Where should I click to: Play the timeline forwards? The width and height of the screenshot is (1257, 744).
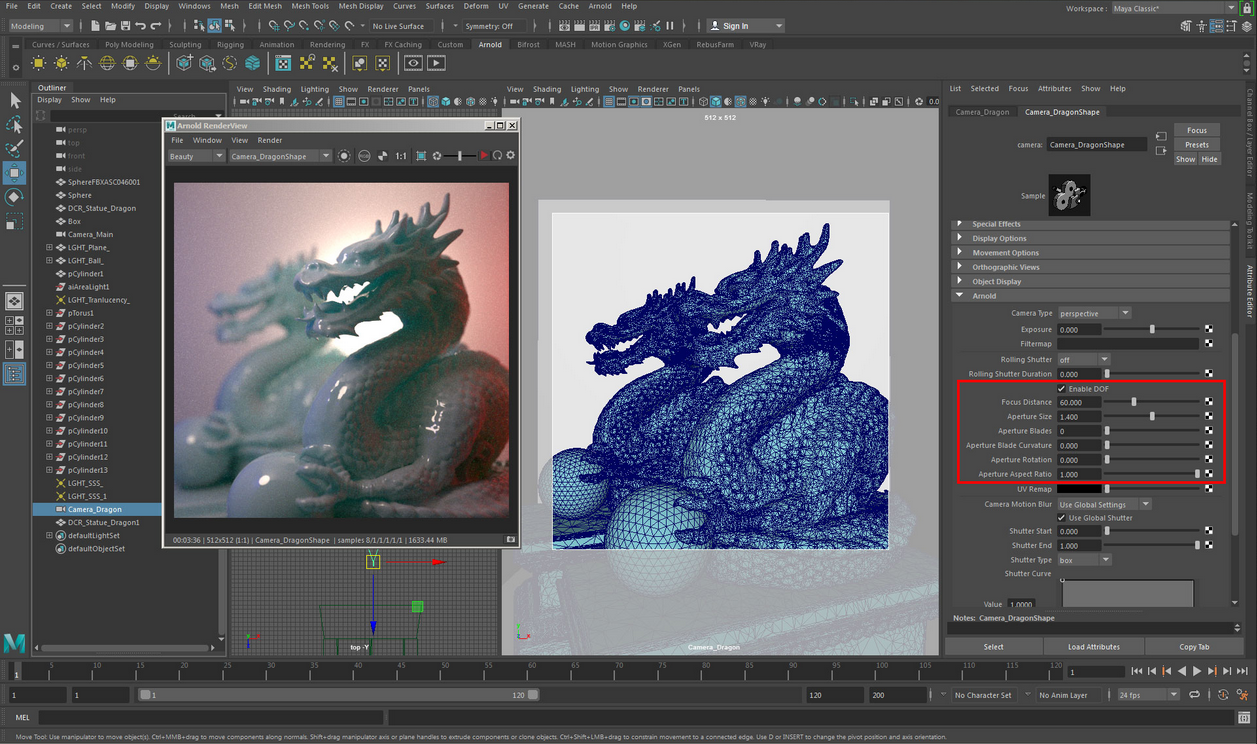1197,672
